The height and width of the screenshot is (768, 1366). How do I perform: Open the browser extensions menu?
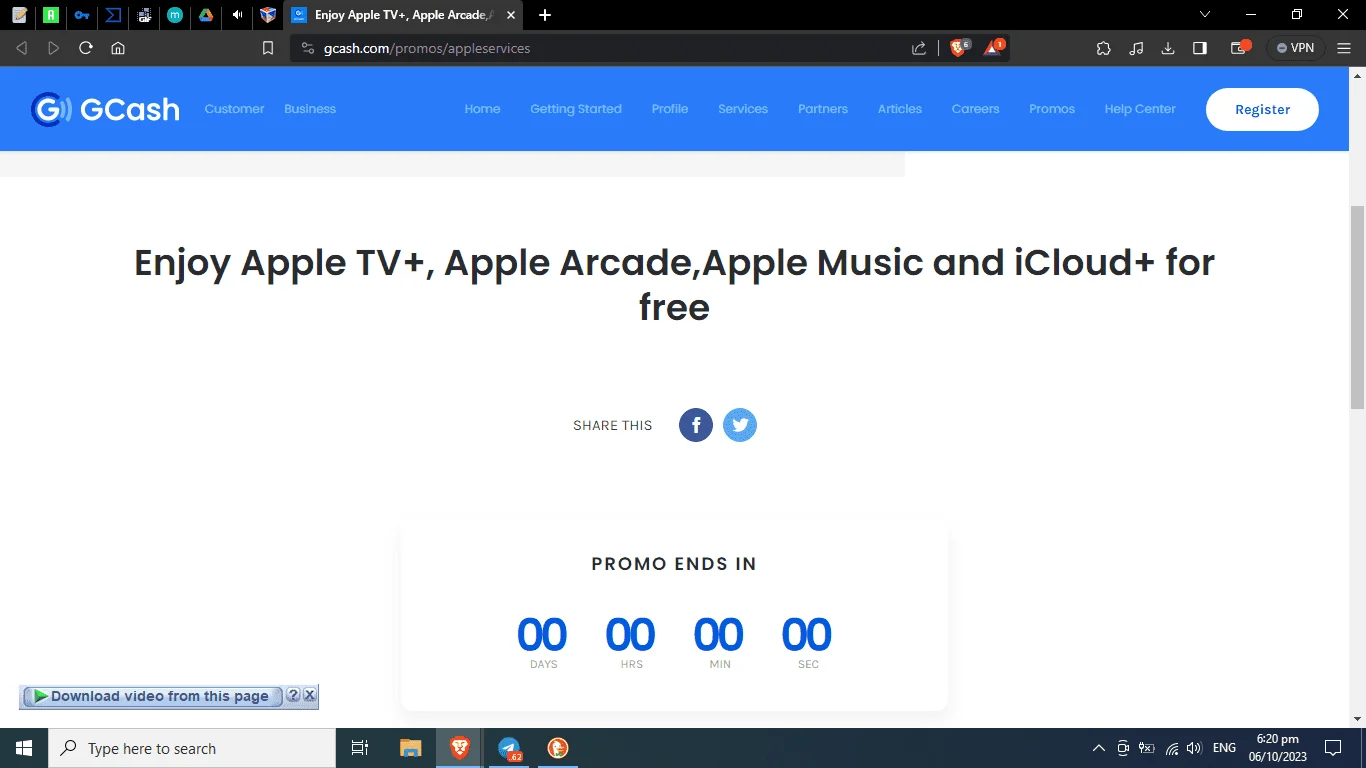[1104, 48]
